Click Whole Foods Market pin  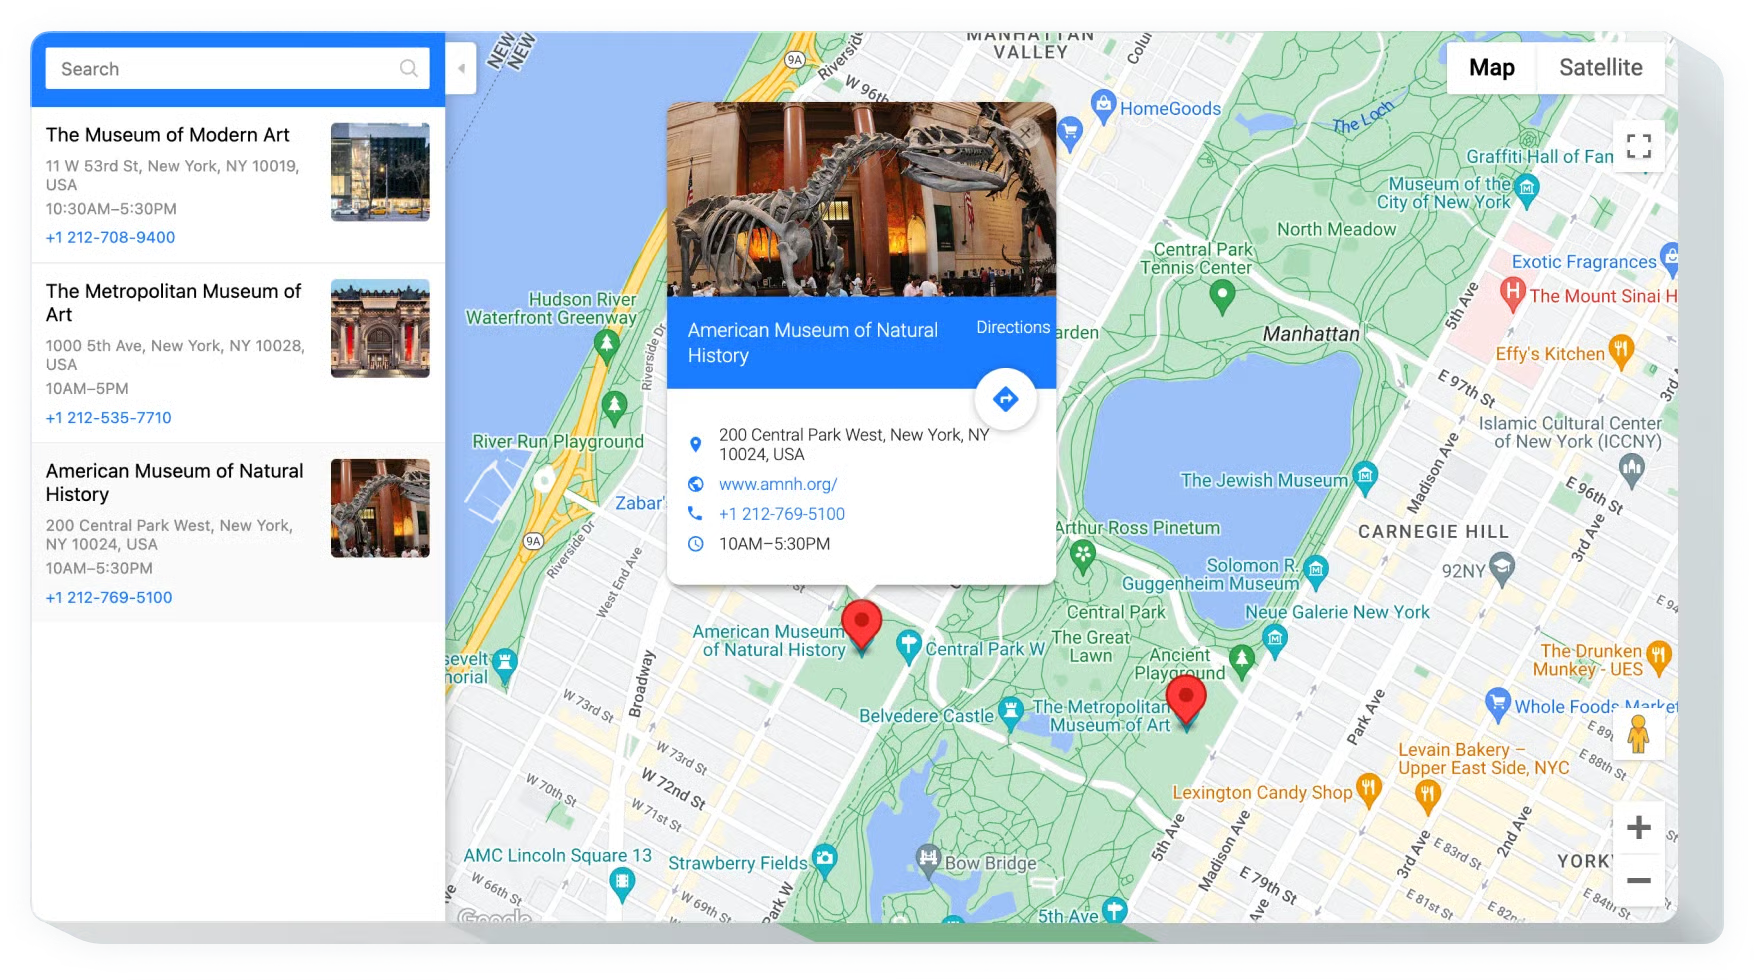(x=1497, y=704)
